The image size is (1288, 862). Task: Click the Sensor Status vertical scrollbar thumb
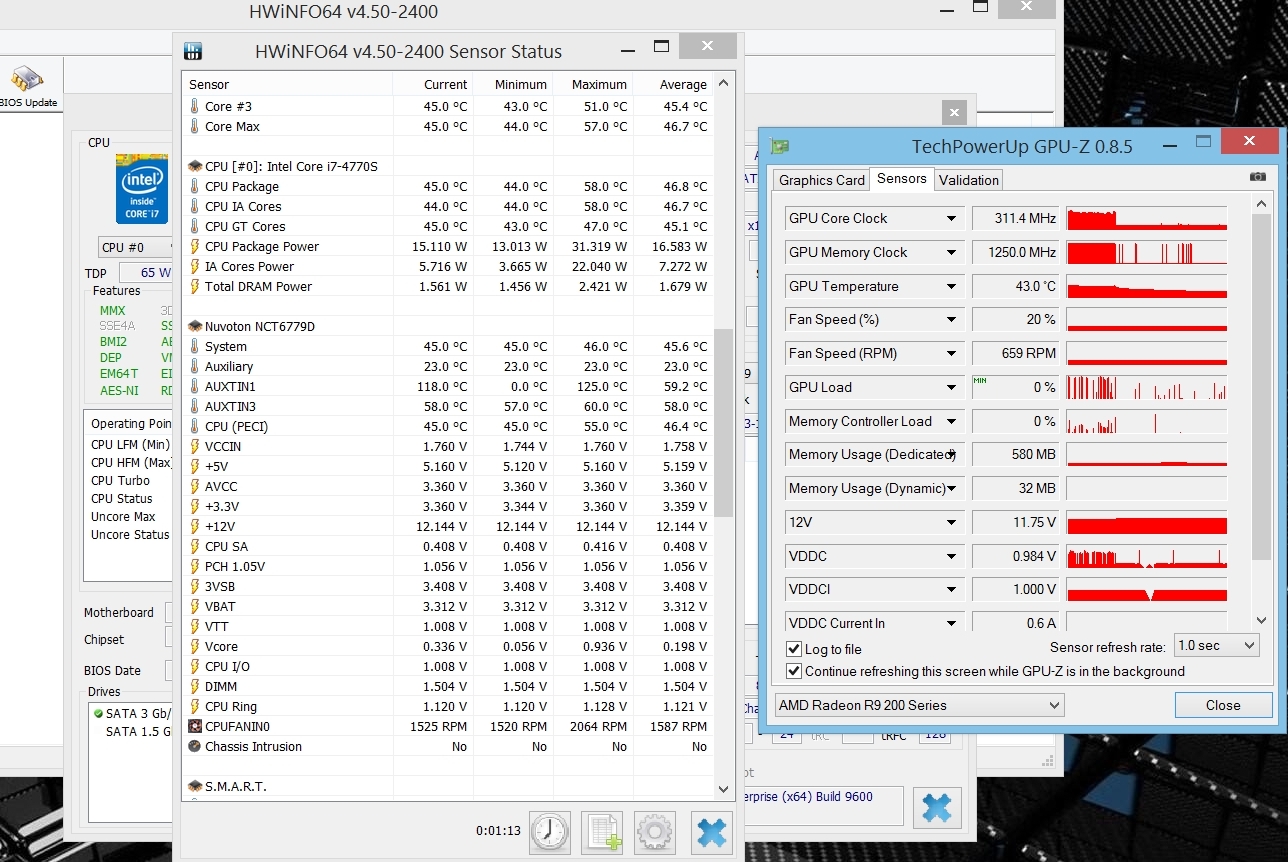[724, 424]
